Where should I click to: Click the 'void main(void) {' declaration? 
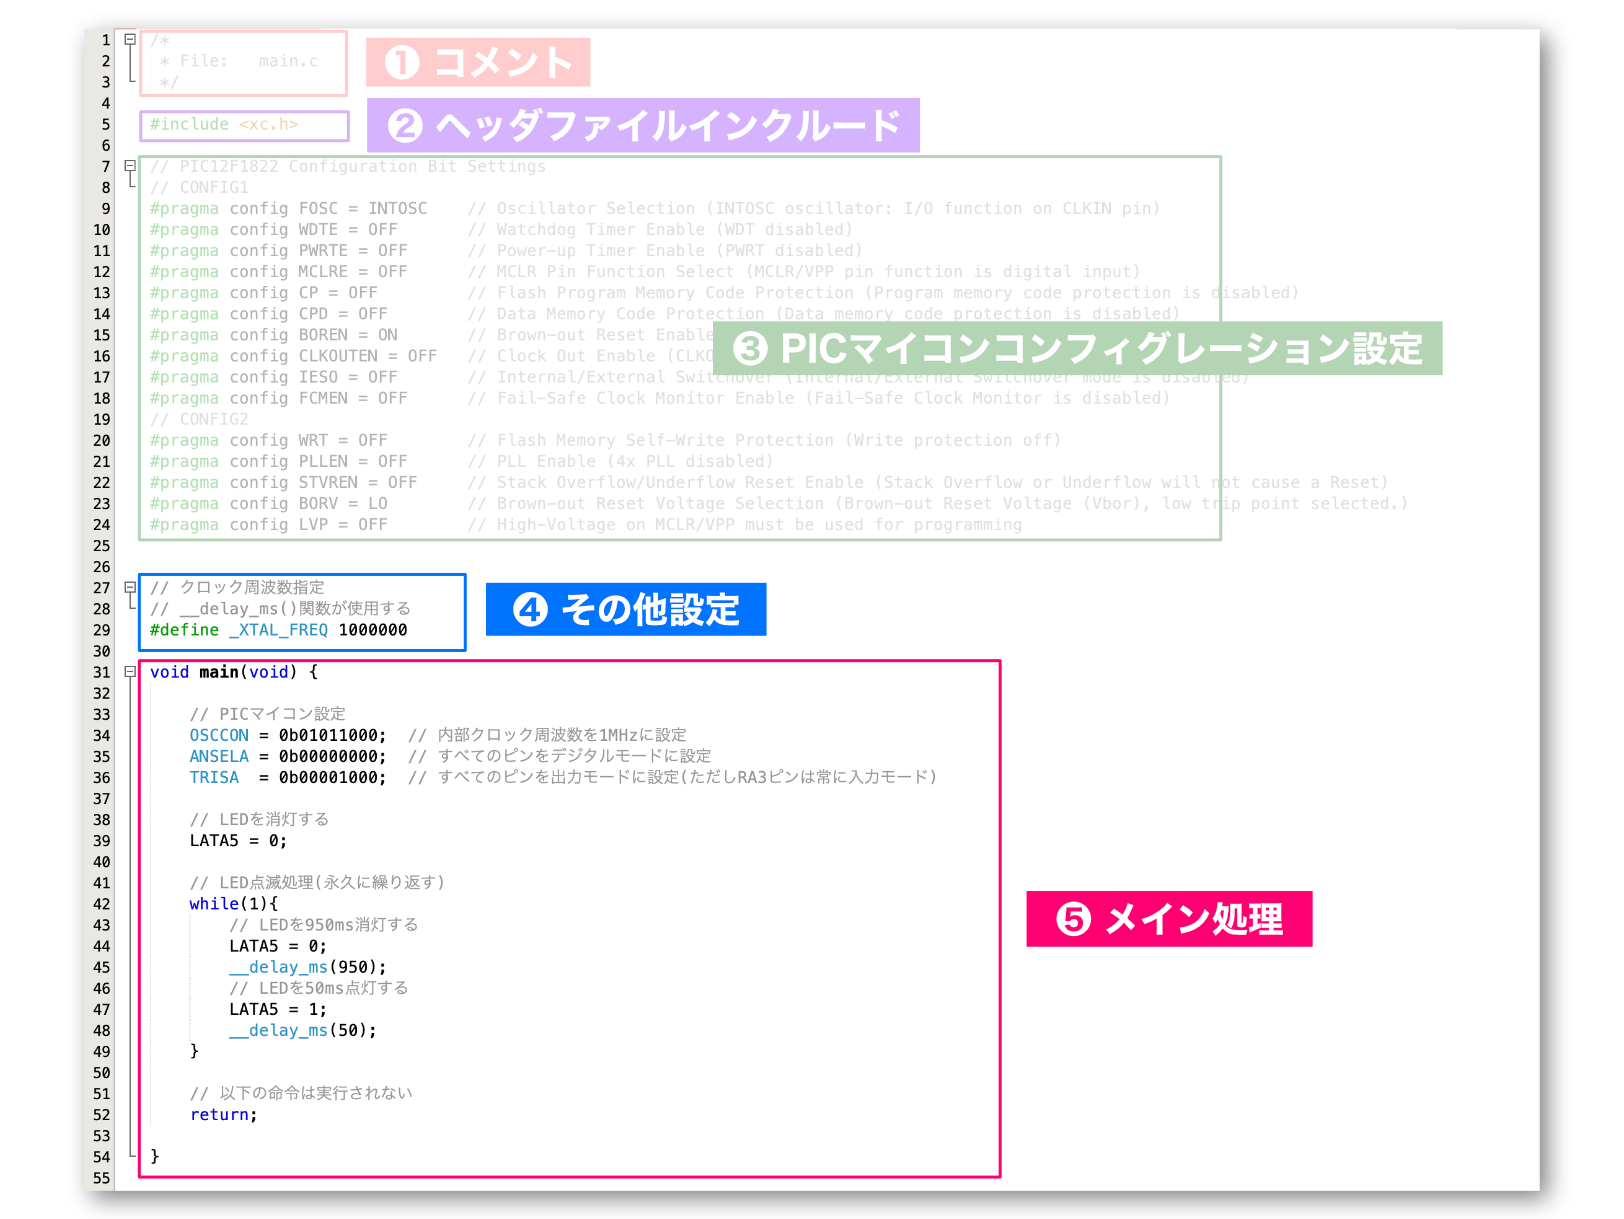point(234,672)
